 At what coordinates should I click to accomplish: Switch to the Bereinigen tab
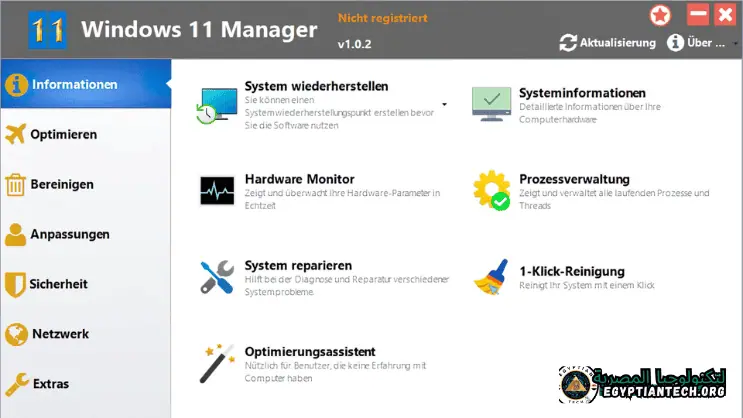tap(86, 184)
